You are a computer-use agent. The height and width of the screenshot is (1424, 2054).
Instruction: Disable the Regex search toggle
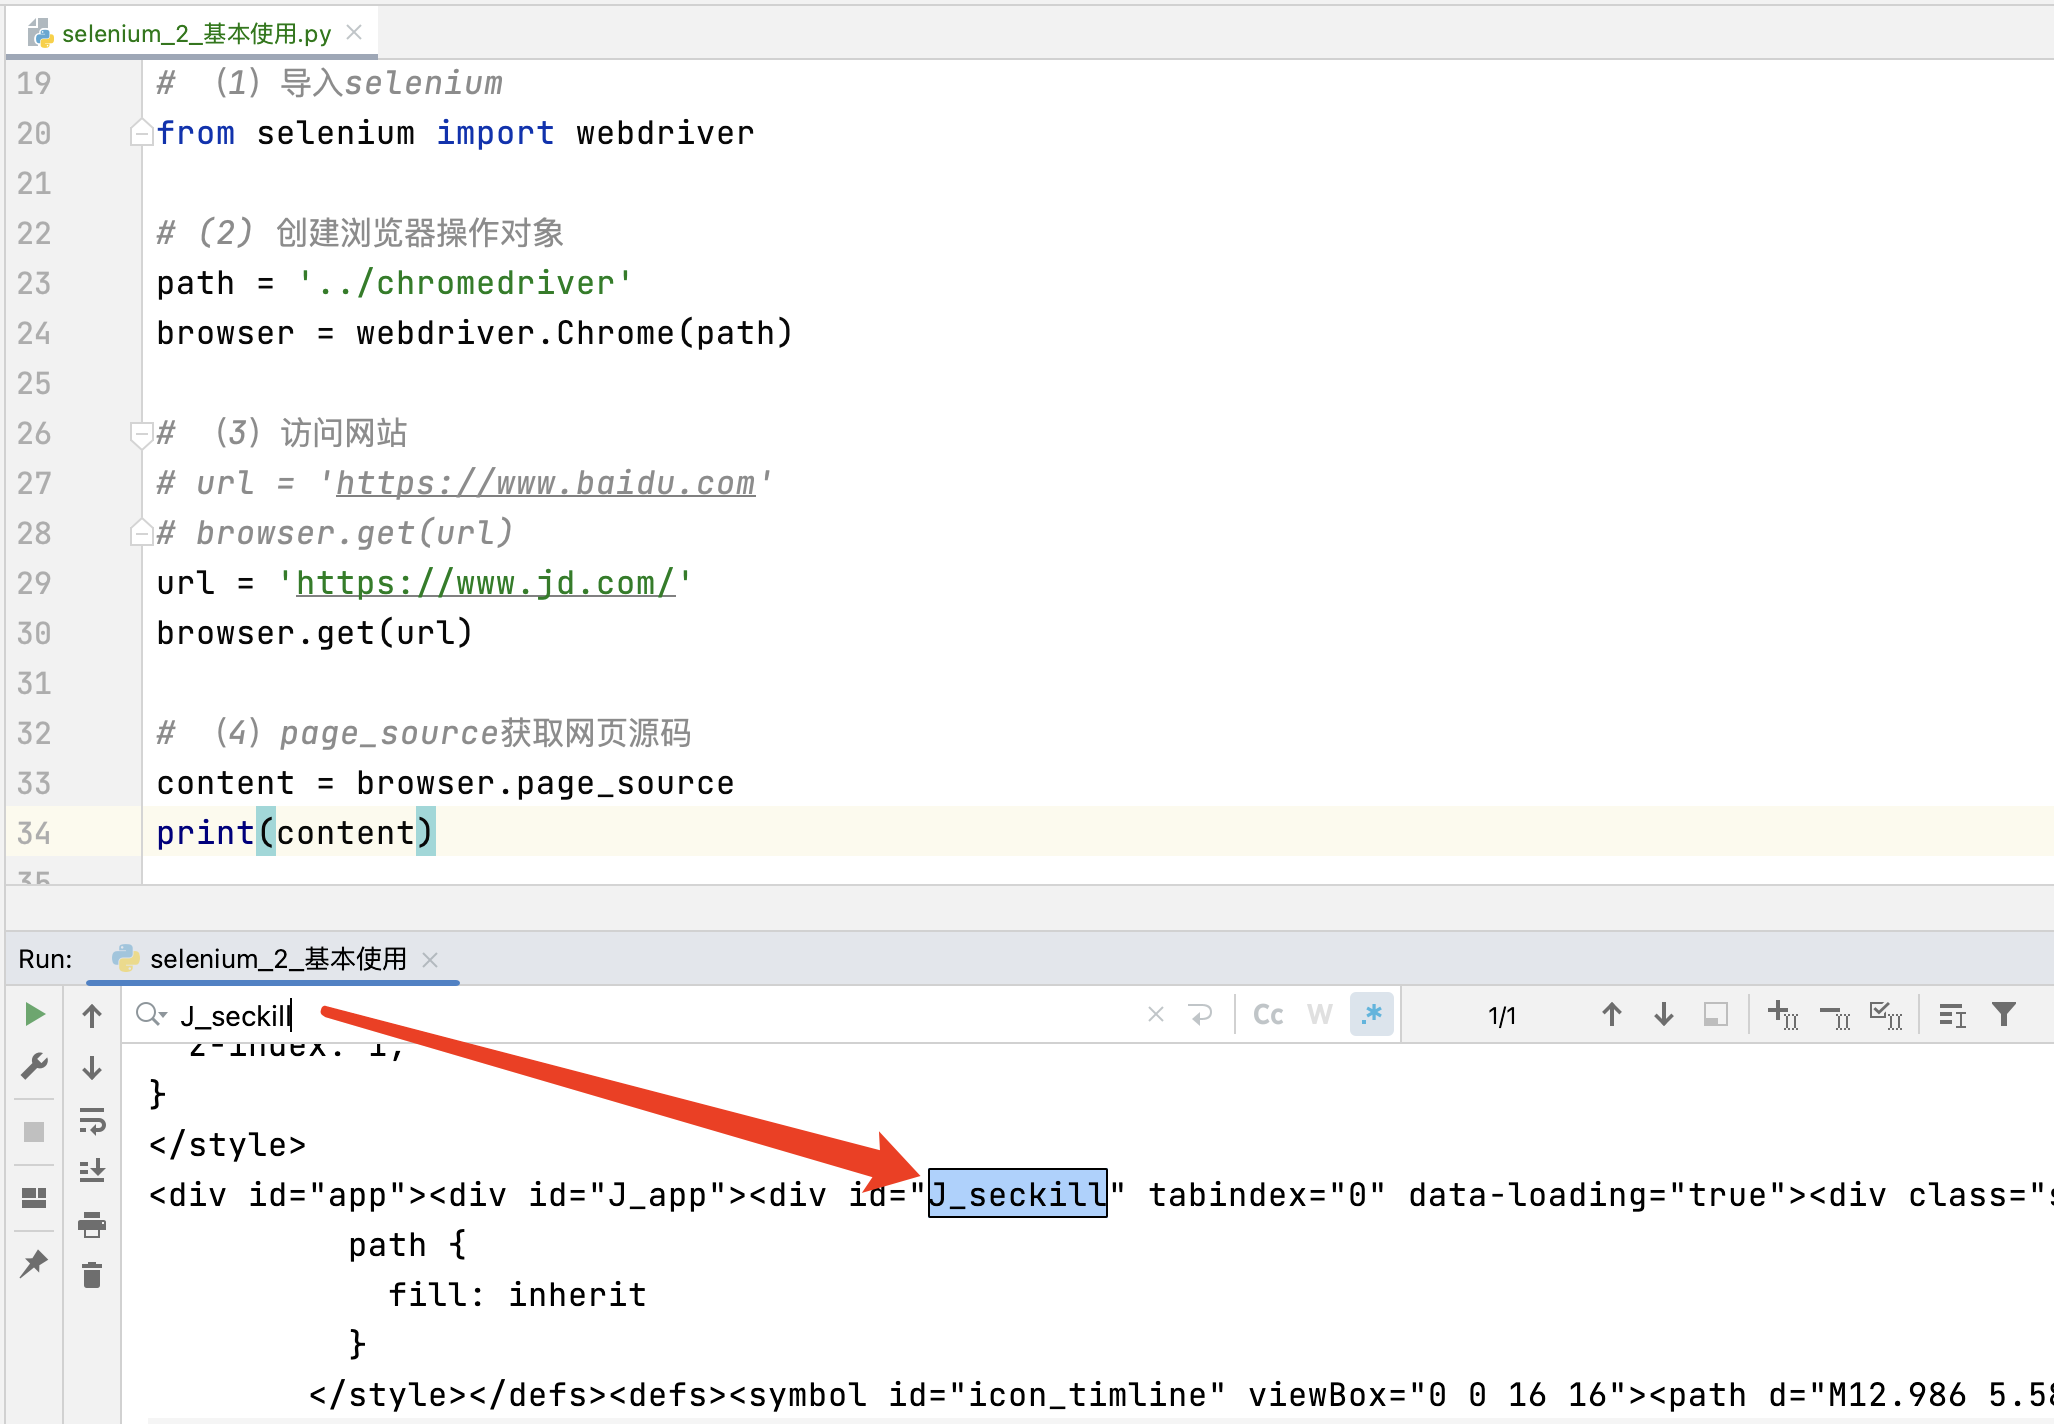click(1372, 1015)
